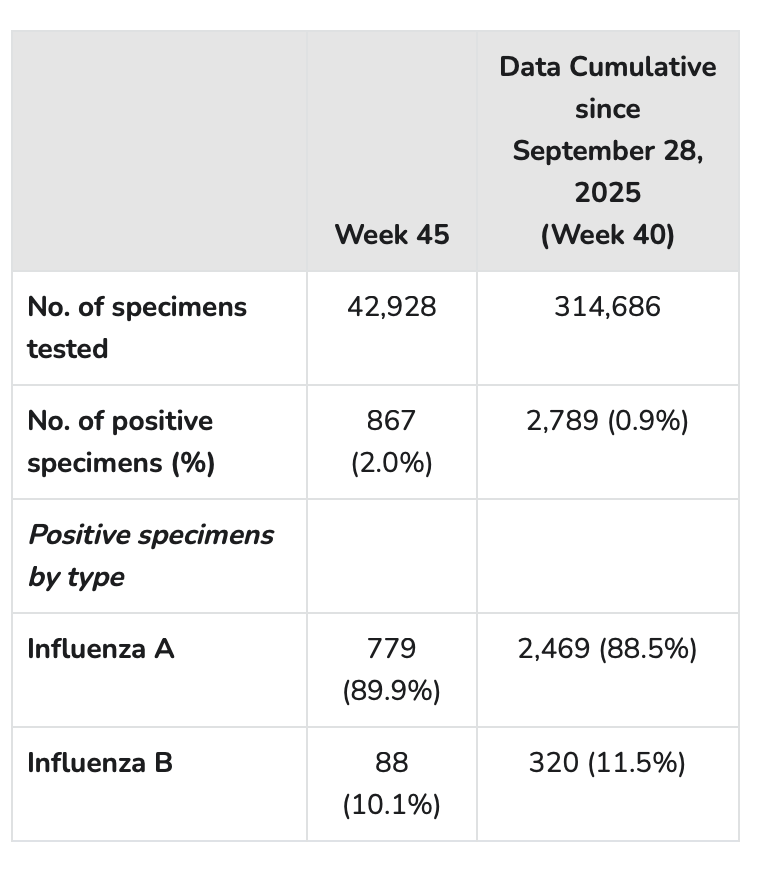Select the 'No. of specimens tested' row label
764x870 pixels.
[x=137, y=327]
